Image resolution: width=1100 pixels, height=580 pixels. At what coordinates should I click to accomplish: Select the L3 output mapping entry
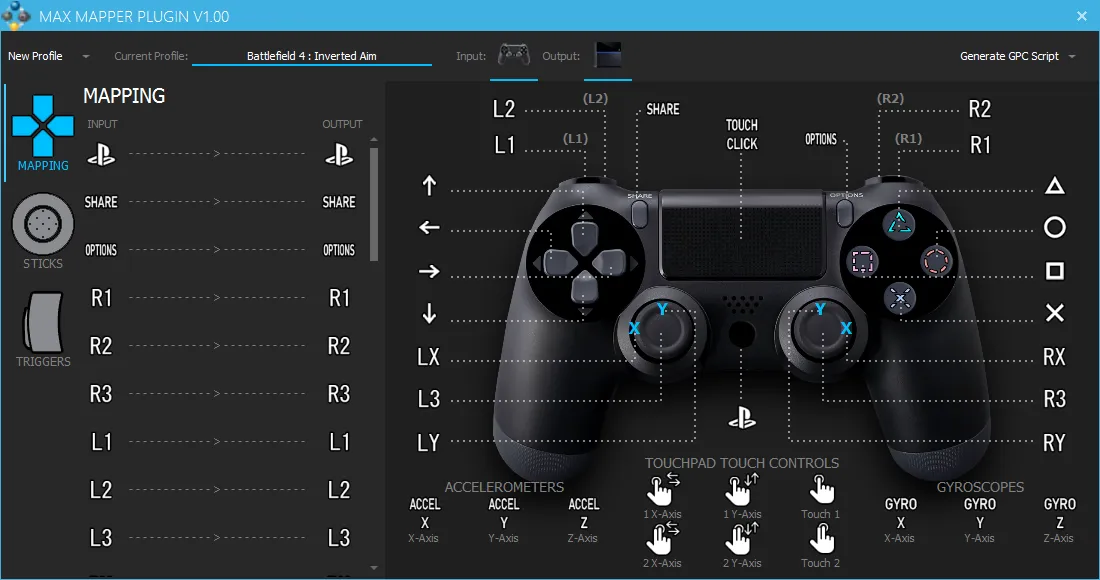pos(339,538)
